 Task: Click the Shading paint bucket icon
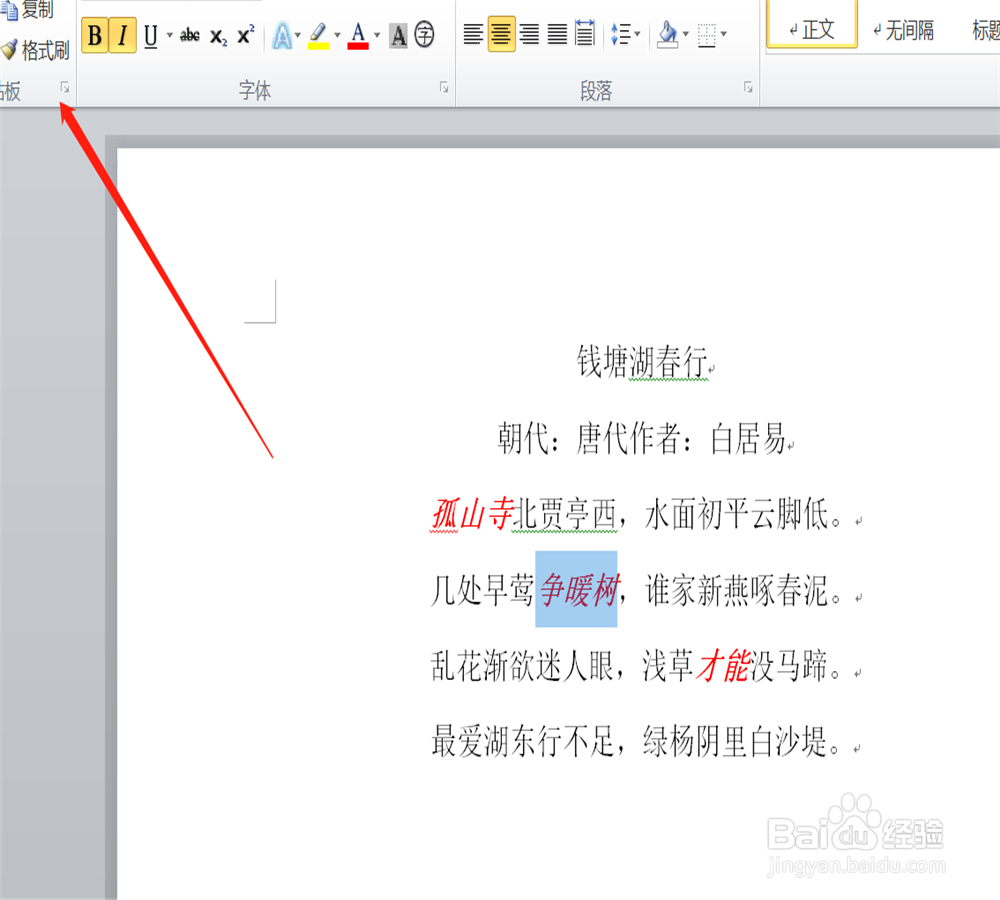click(666, 34)
